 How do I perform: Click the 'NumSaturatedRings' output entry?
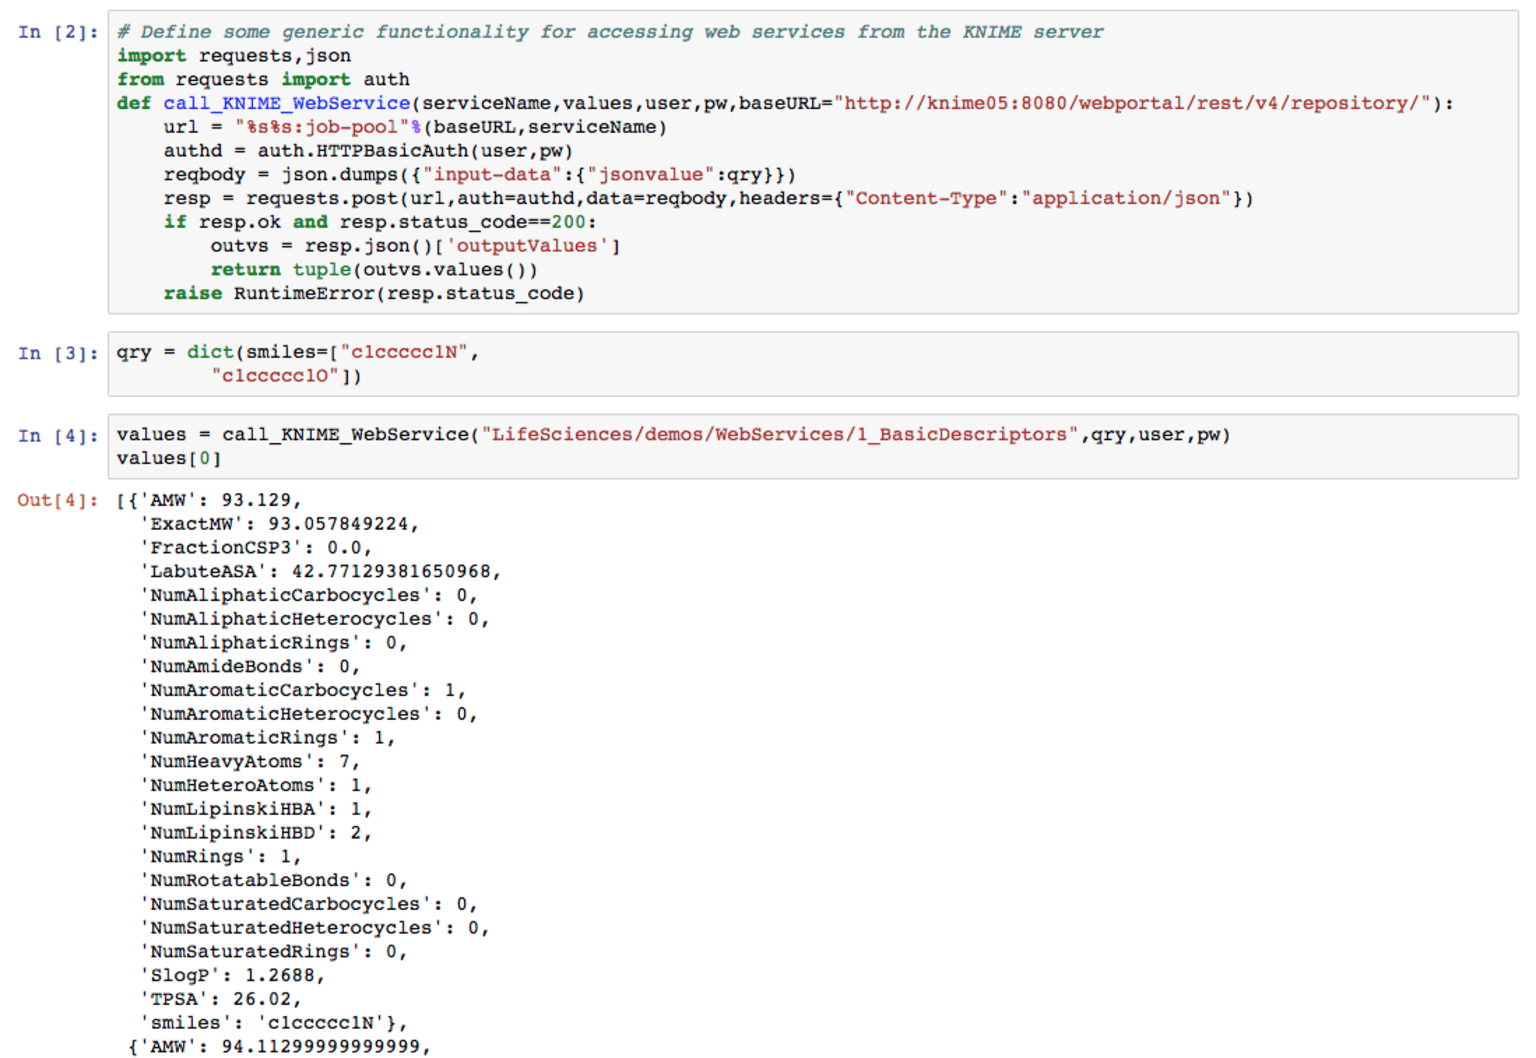click(274, 953)
